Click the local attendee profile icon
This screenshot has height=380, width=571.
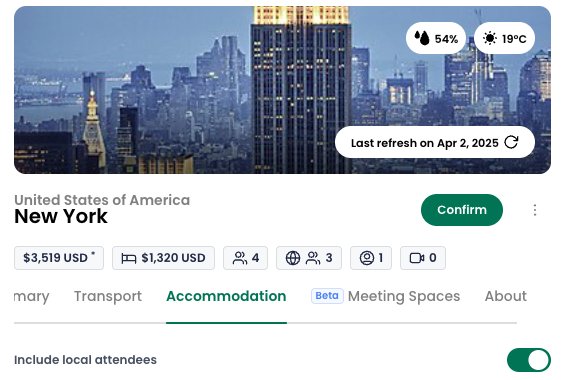367,258
